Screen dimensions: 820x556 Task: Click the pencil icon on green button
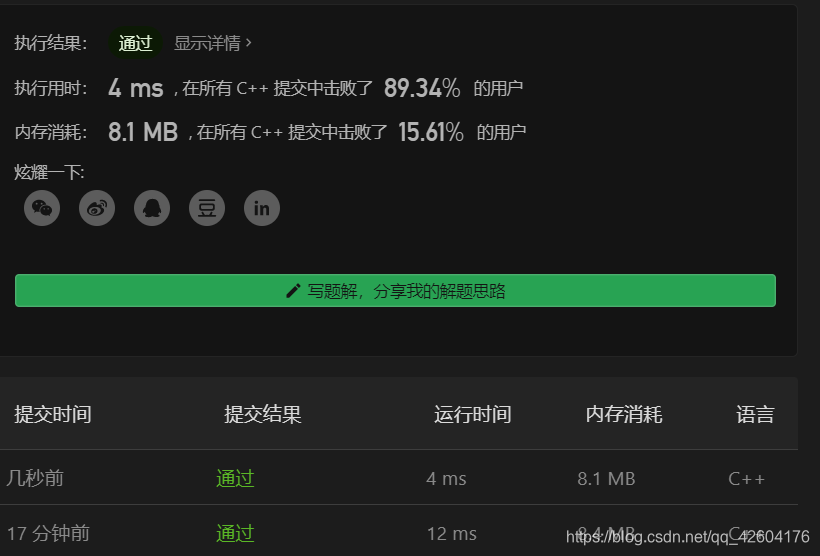(293, 291)
